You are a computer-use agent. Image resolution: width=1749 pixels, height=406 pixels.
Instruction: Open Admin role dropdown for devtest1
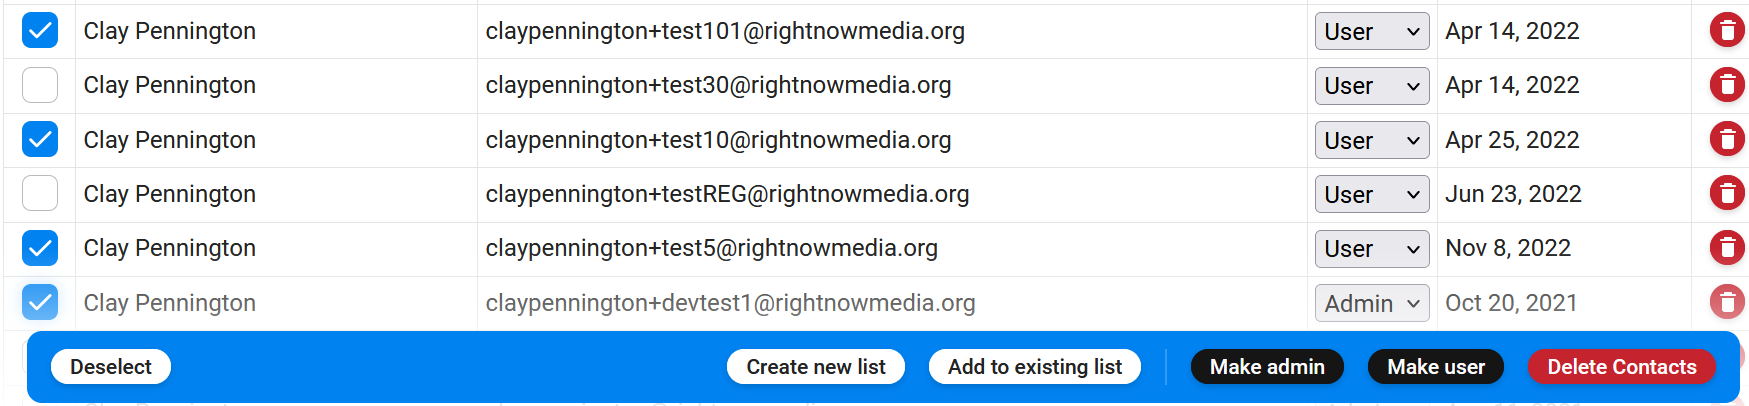point(1372,303)
